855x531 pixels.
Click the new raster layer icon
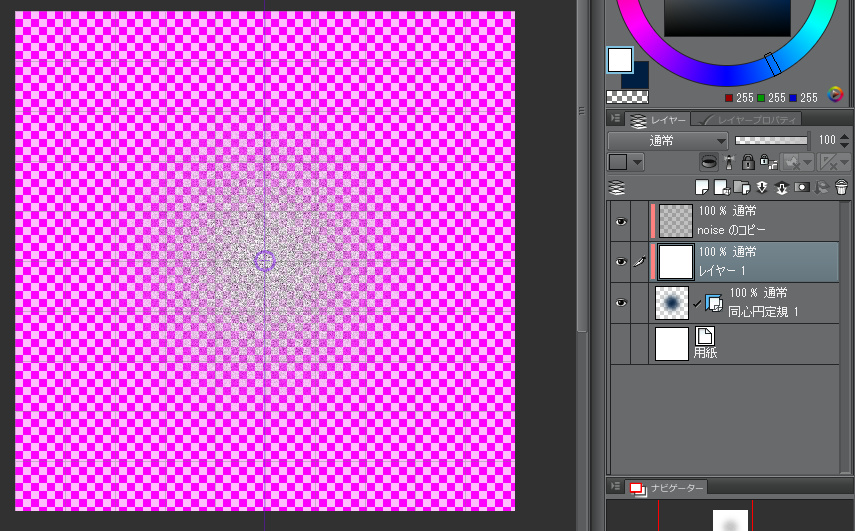click(702, 187)
